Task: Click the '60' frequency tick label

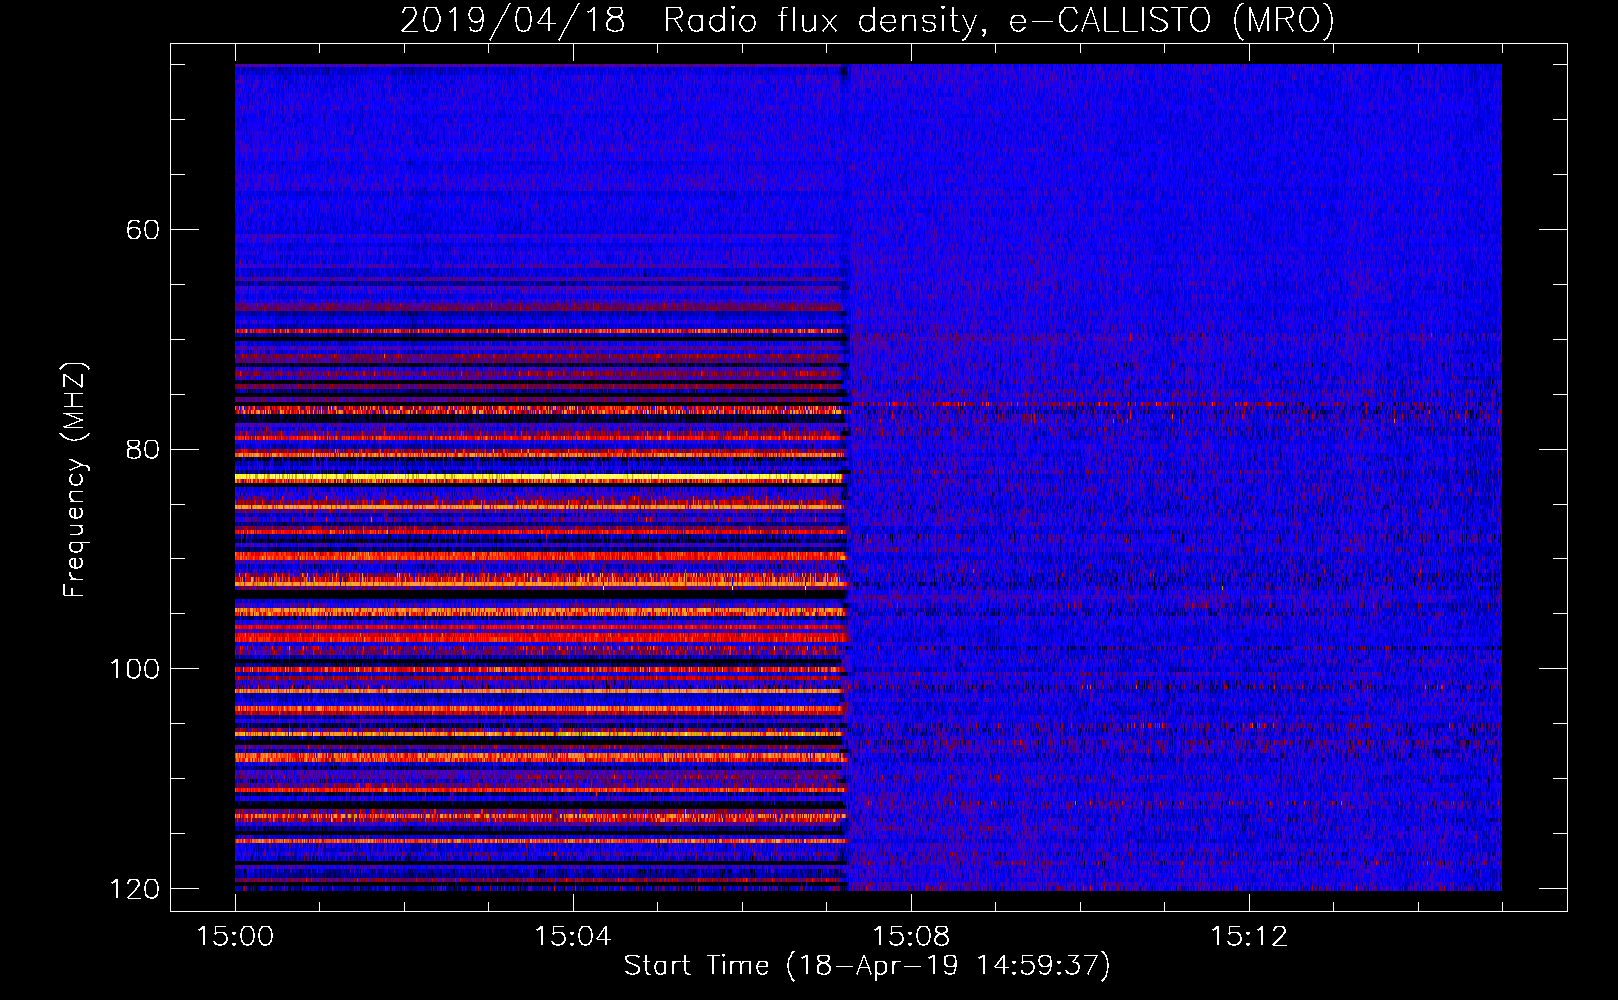Action: point(142,230)
